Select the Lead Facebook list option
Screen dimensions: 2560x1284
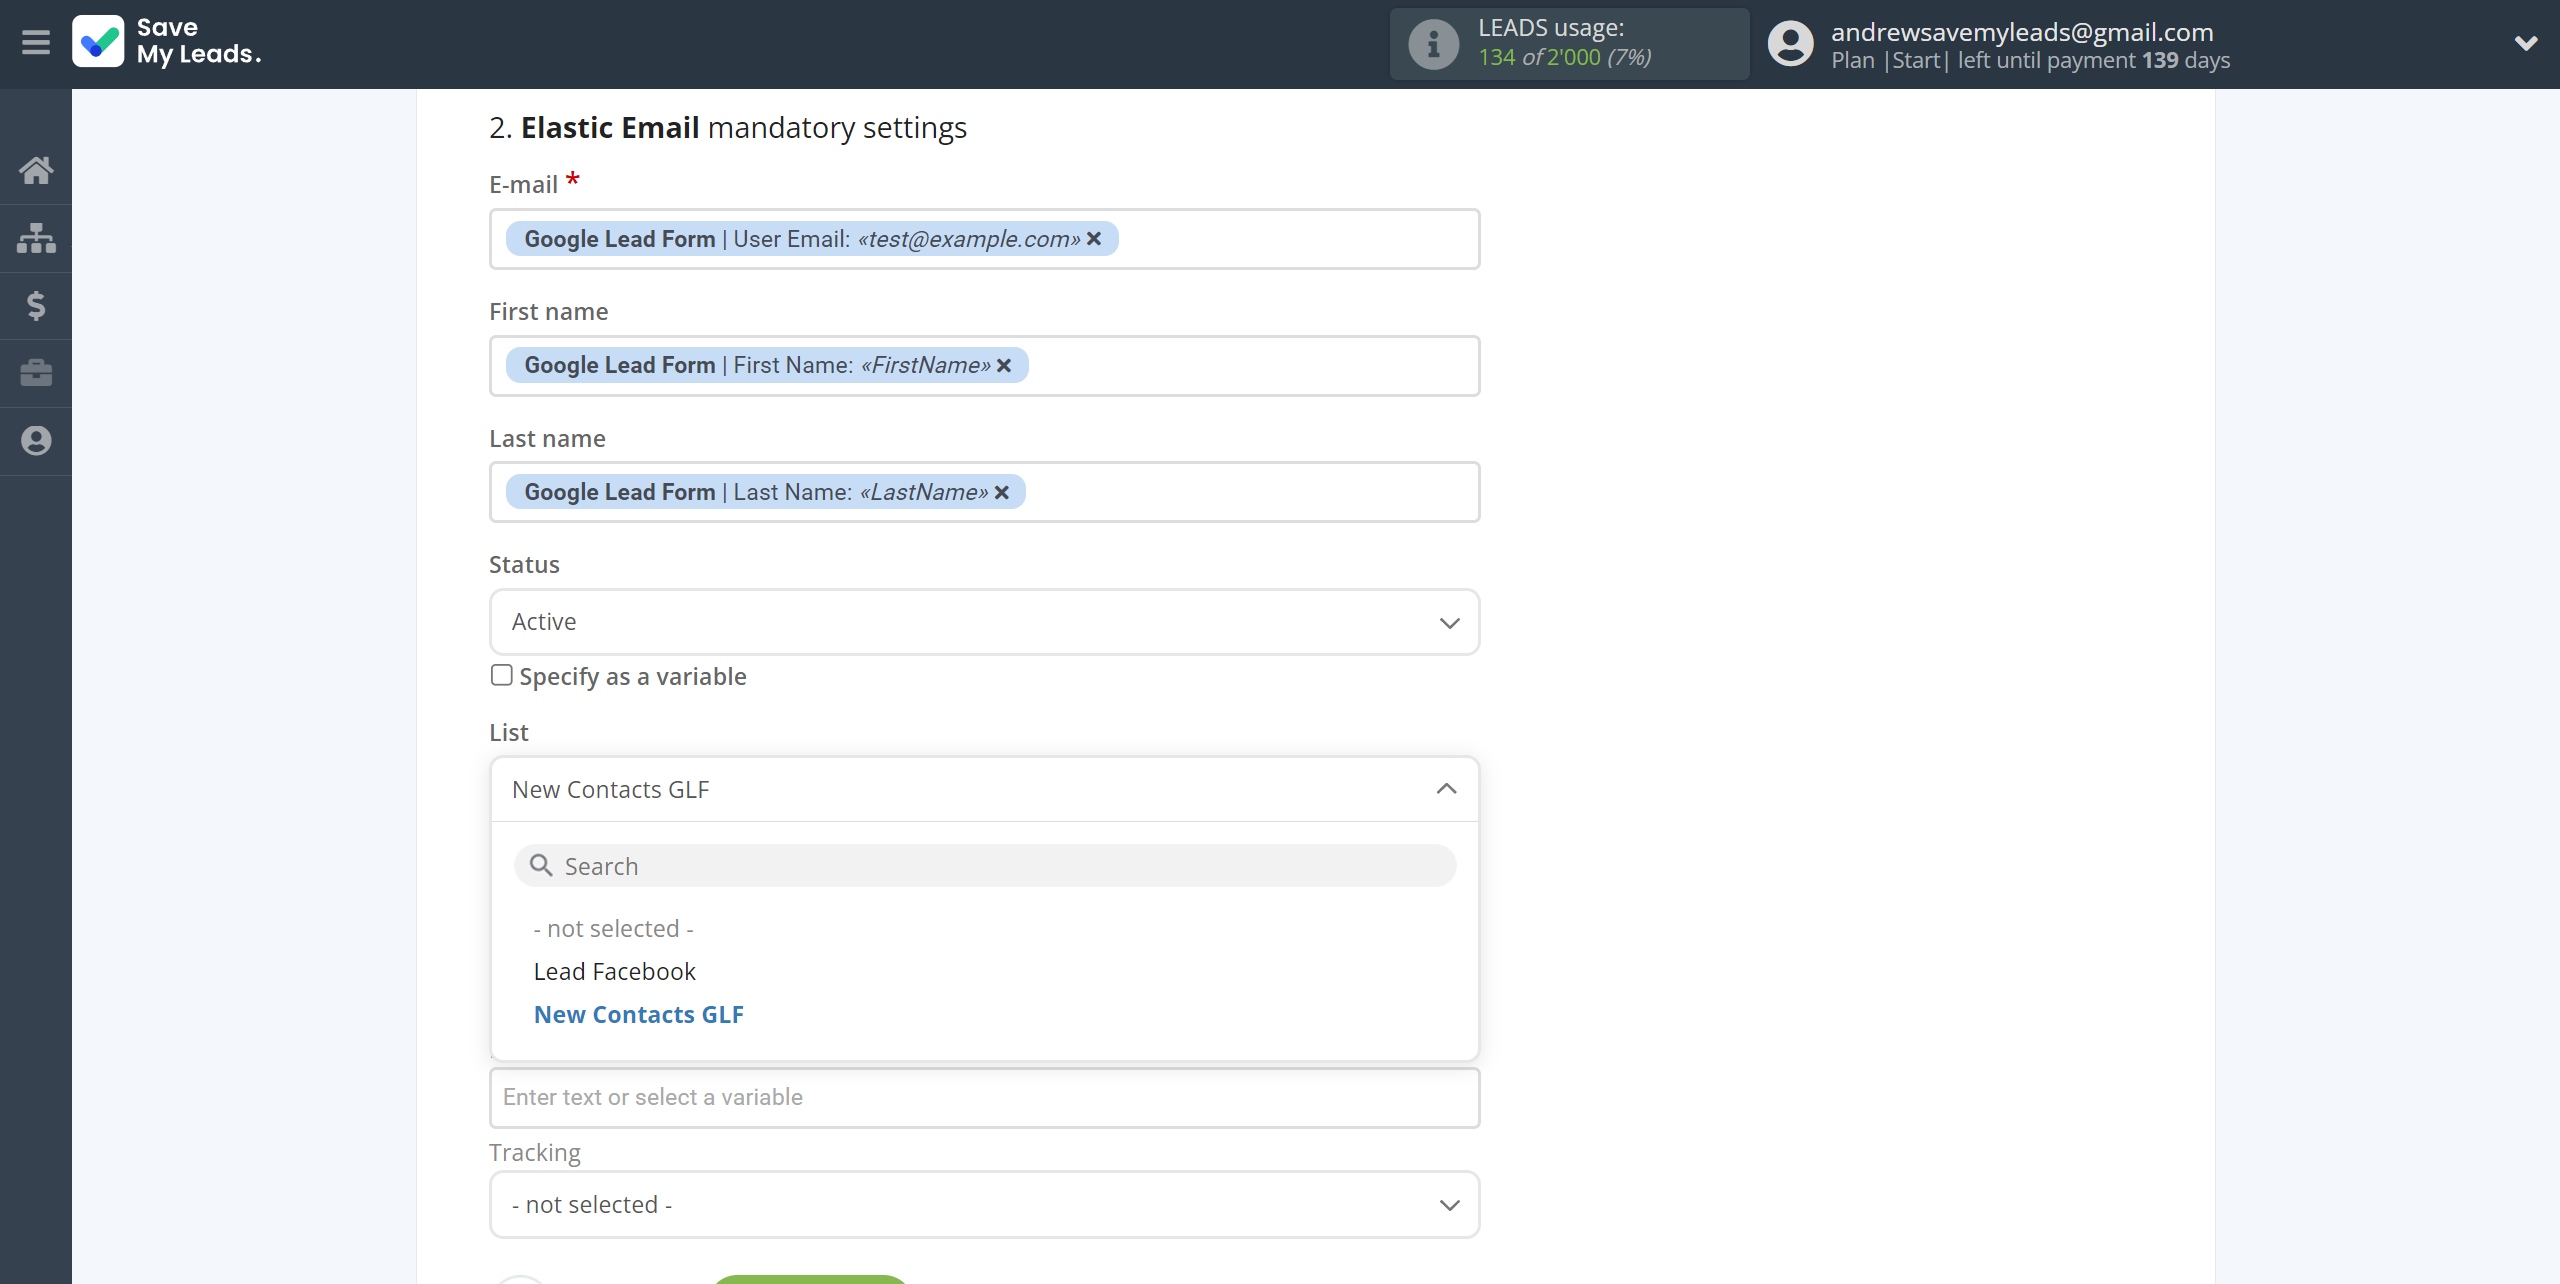pyautogui.click(x=615, y=972)
